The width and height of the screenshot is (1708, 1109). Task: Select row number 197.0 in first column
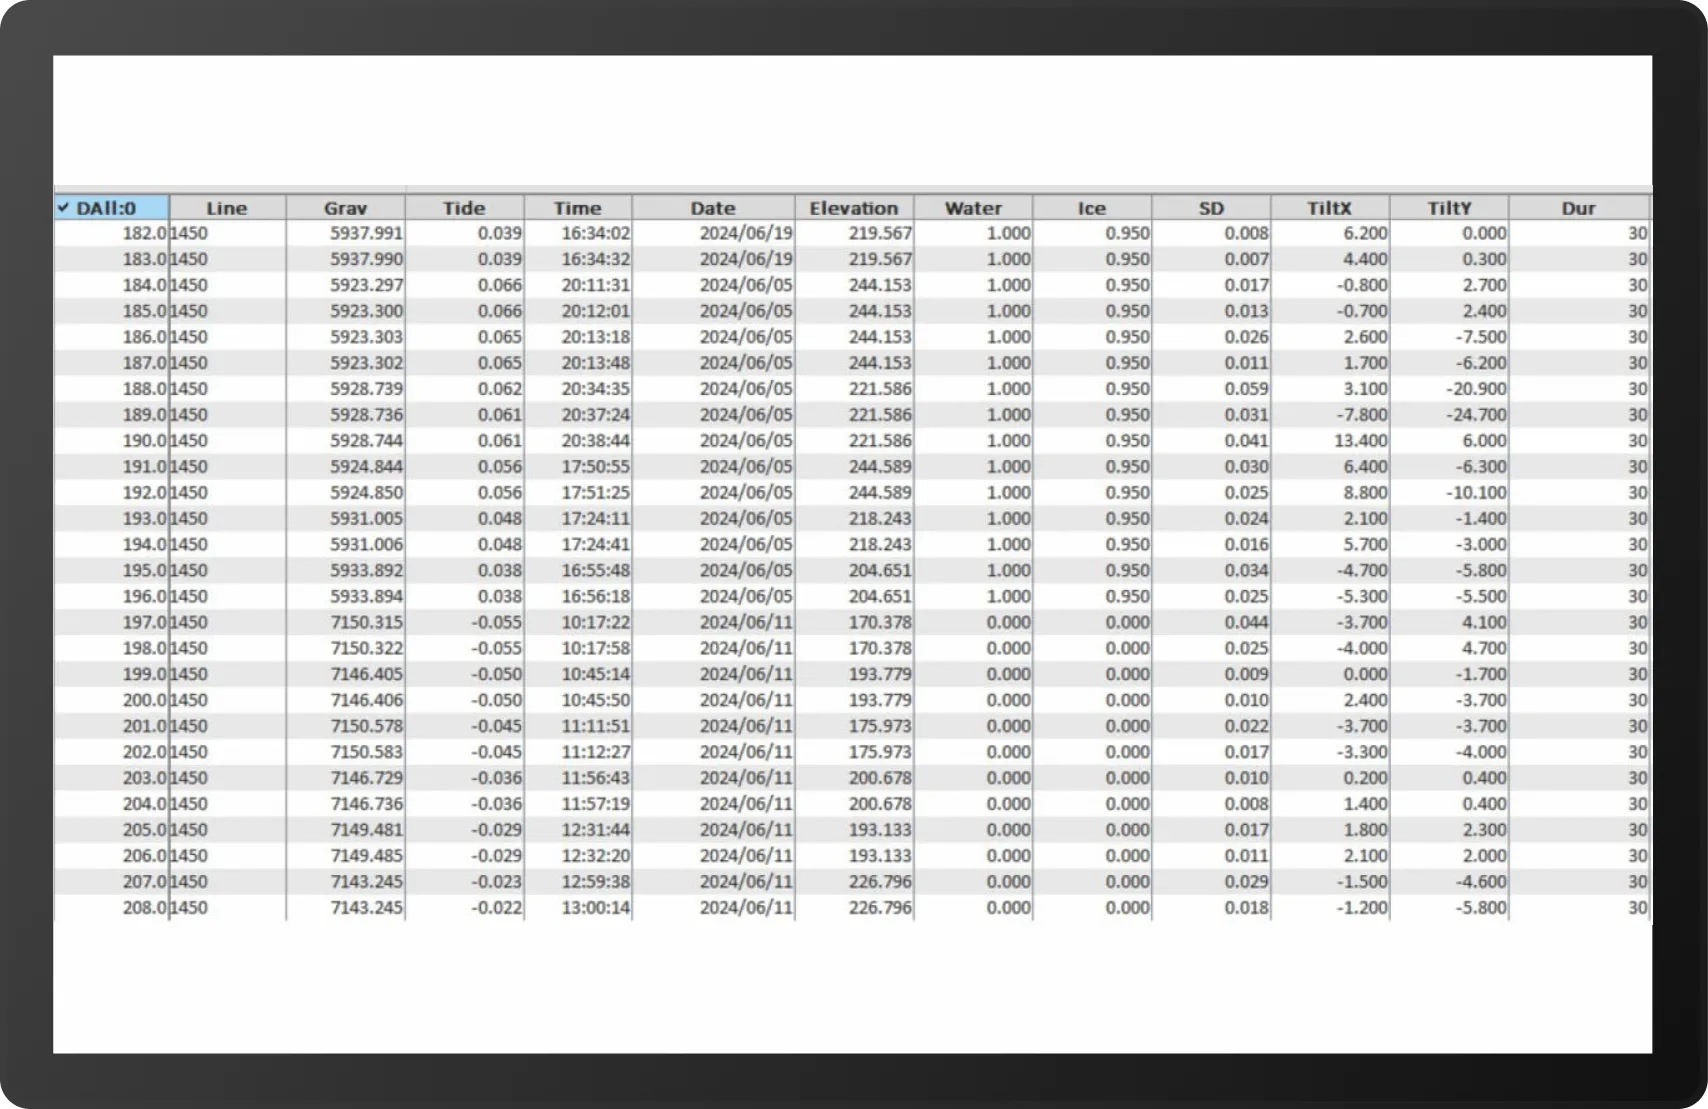tap(144, 622)
